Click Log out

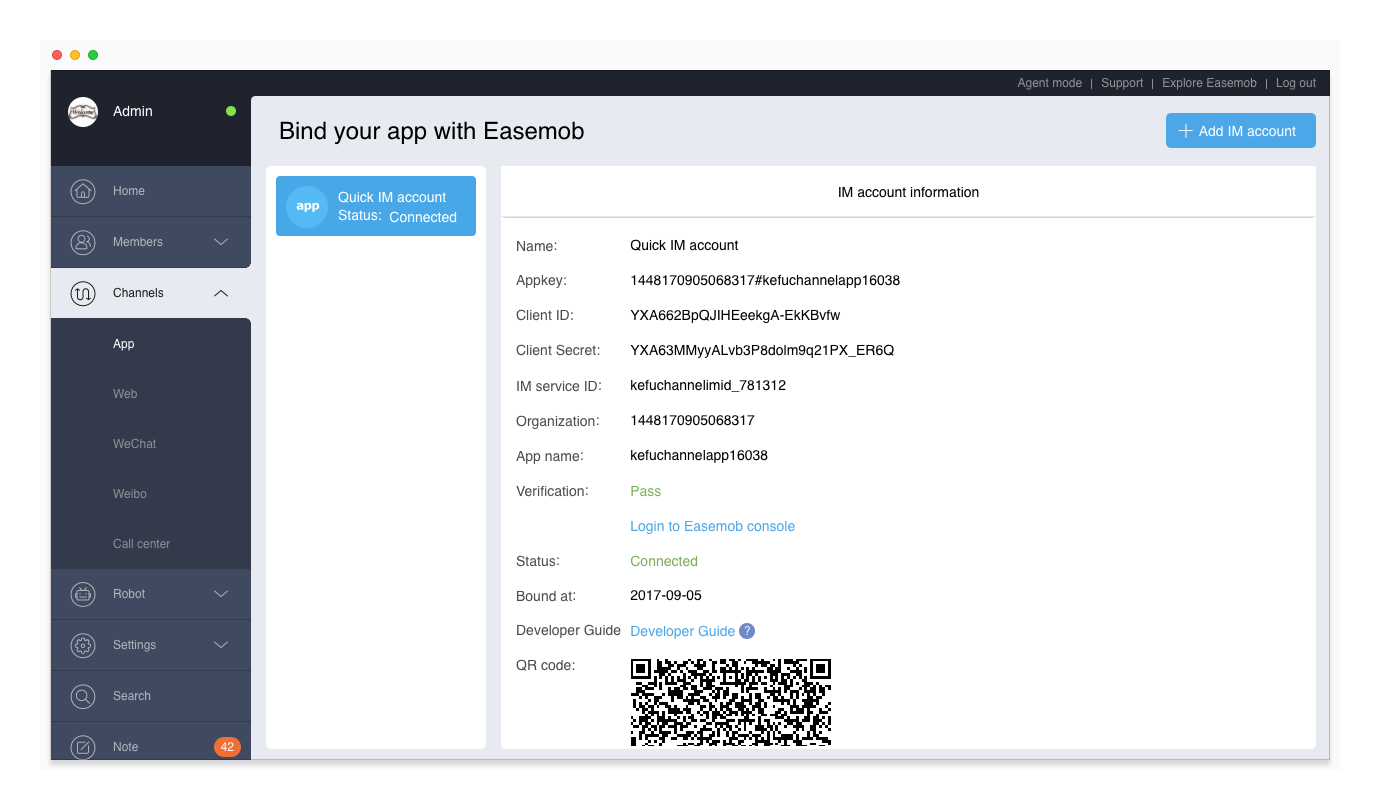coord(1296,83)
